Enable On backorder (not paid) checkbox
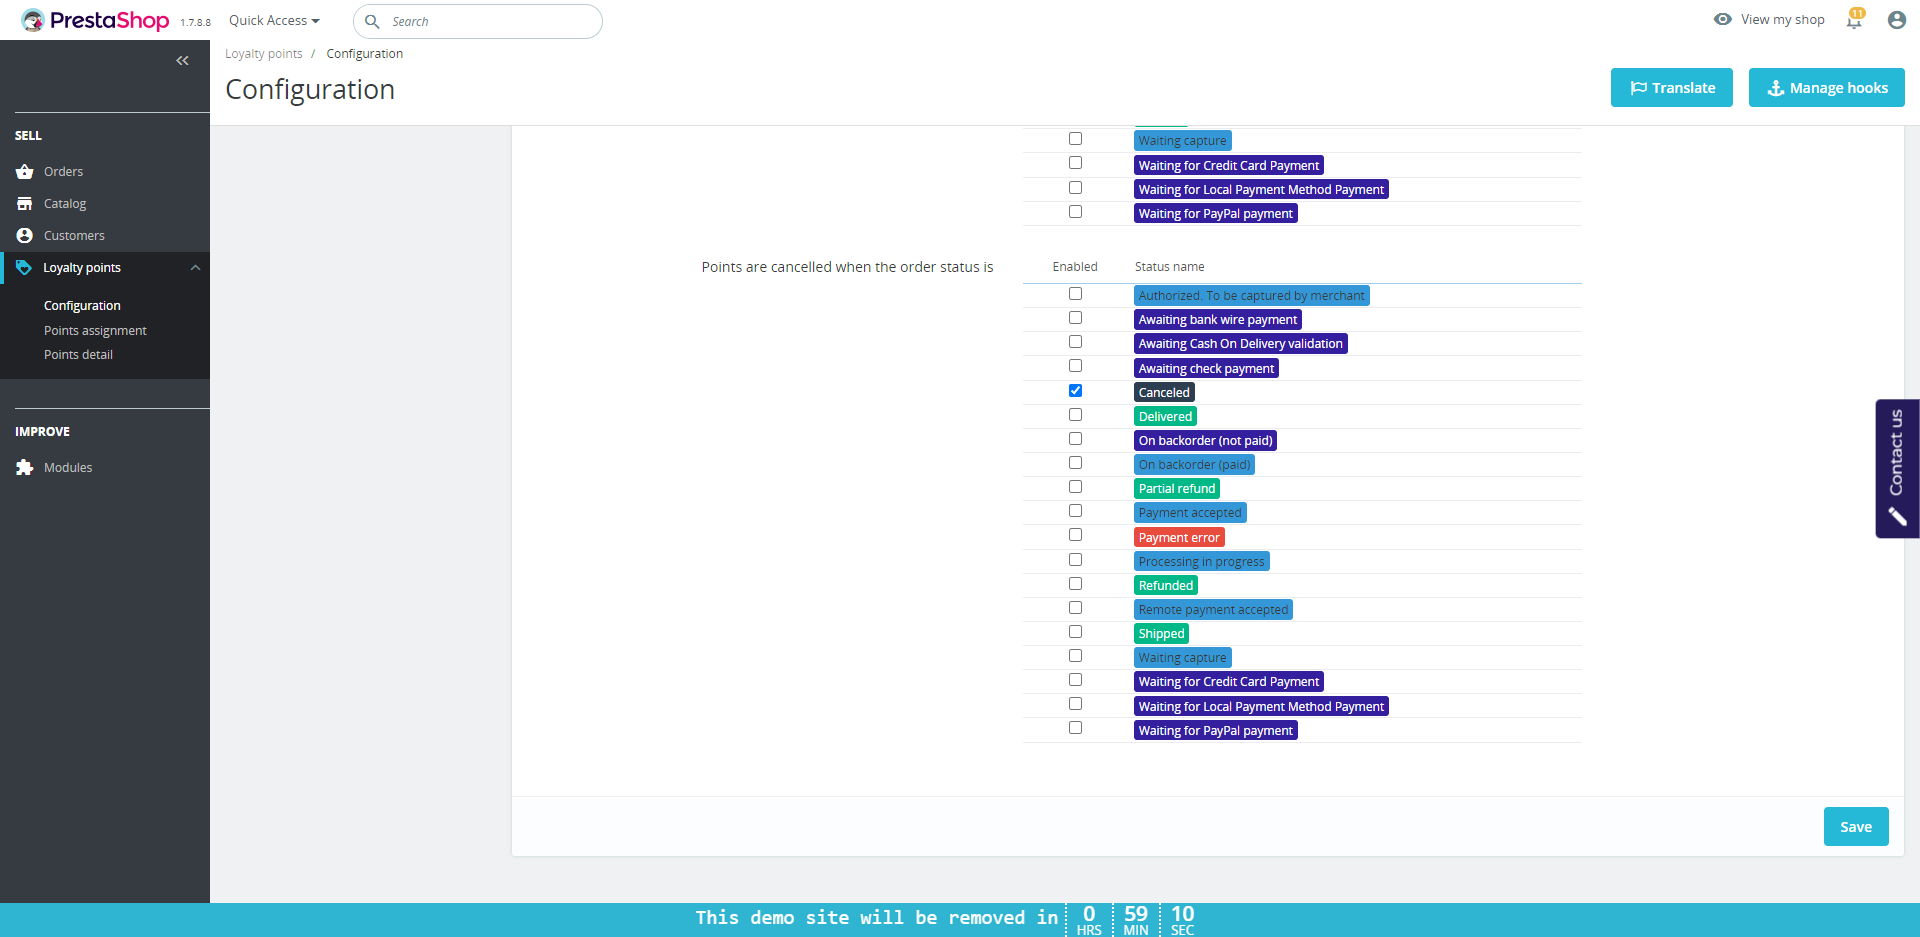This screenshot has width=1920, height=937. 1075,439
